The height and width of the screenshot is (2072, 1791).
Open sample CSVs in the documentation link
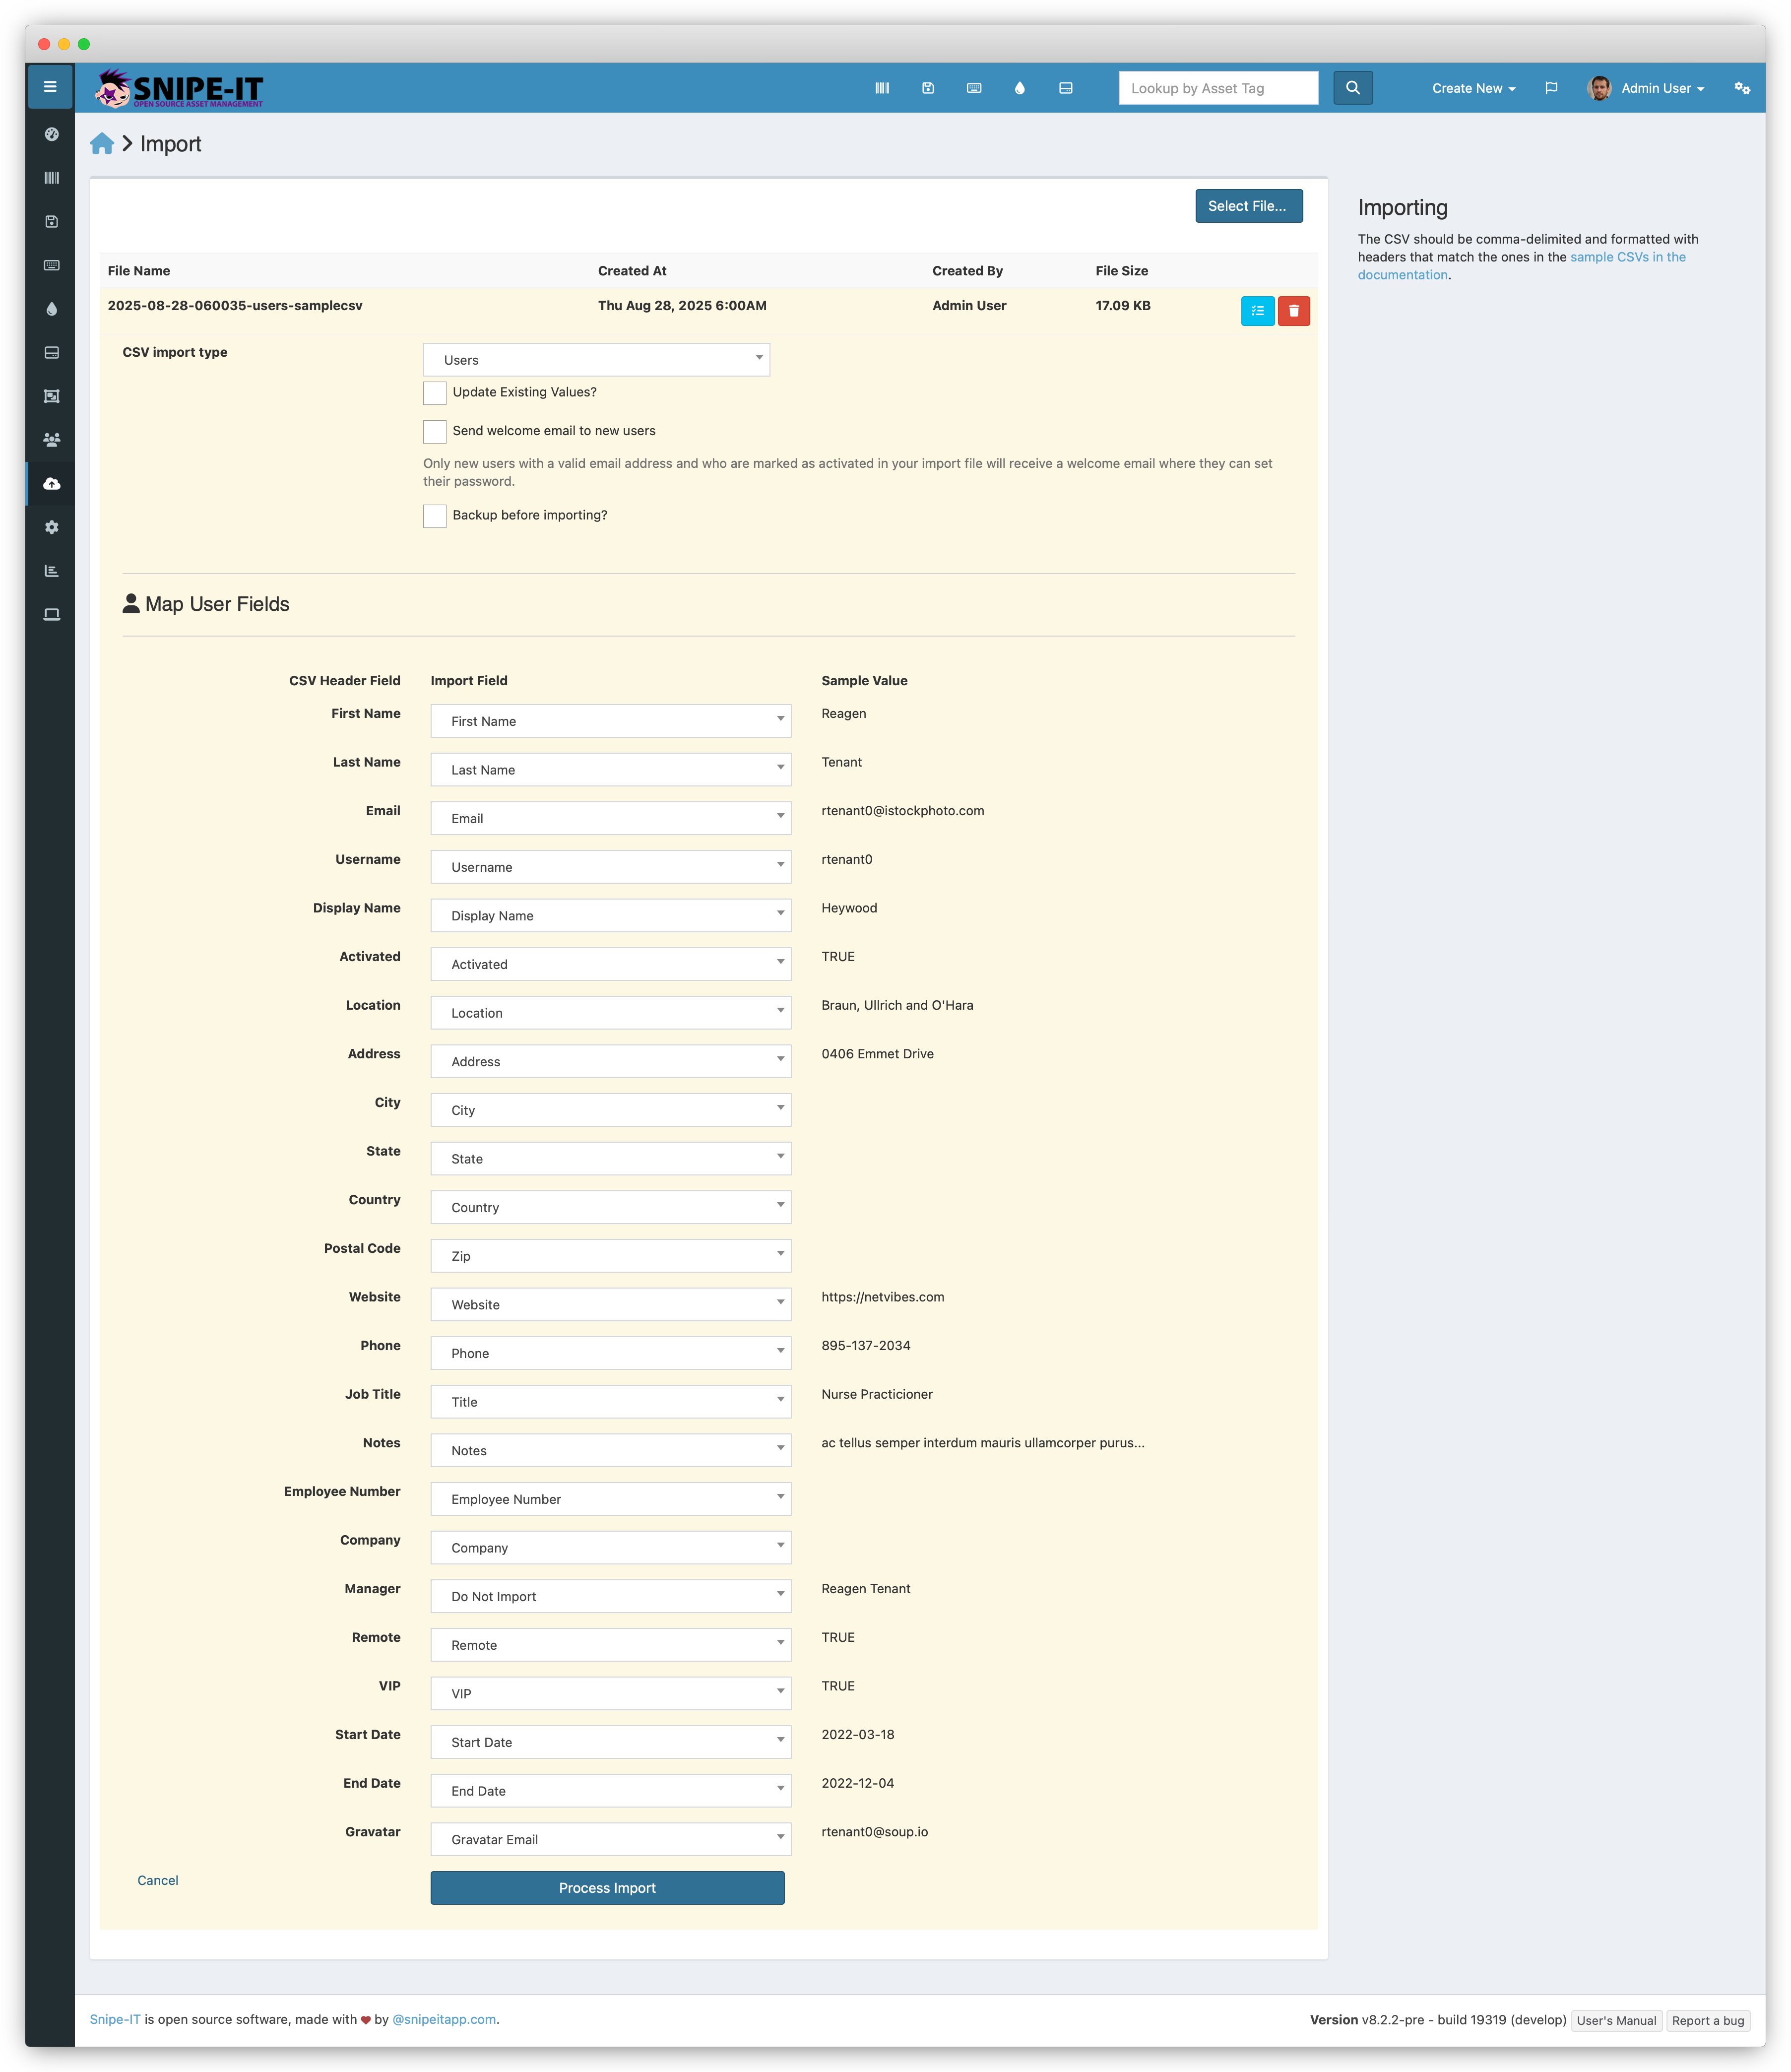(1522, 266)
